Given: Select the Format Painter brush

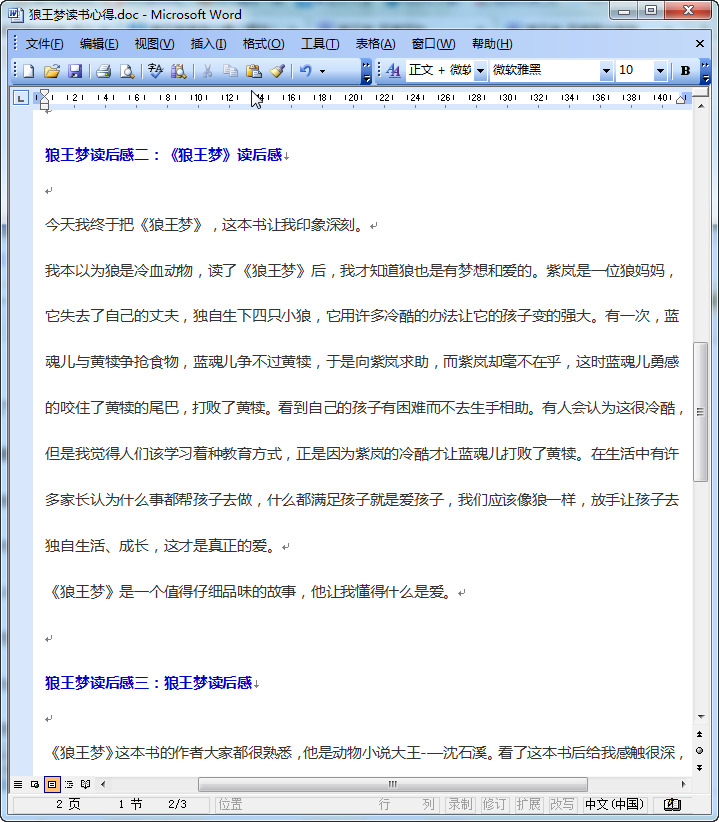Looking at the screenshot, I should coord(277,71).
